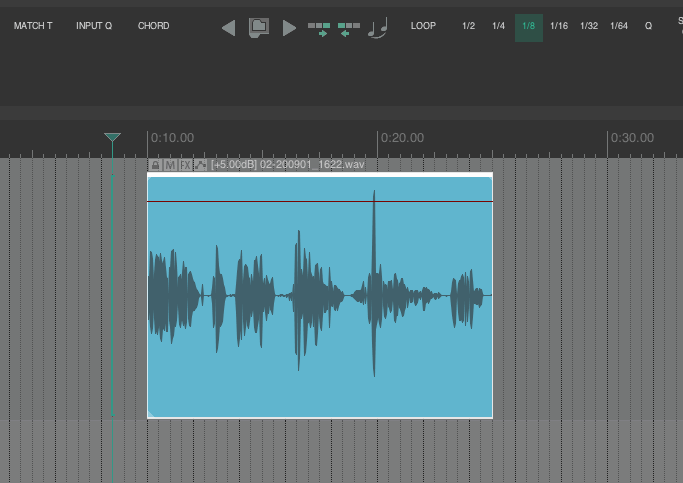683x483 pixels.
Task: Toggle LOOP mode
Action: (423, 26)
